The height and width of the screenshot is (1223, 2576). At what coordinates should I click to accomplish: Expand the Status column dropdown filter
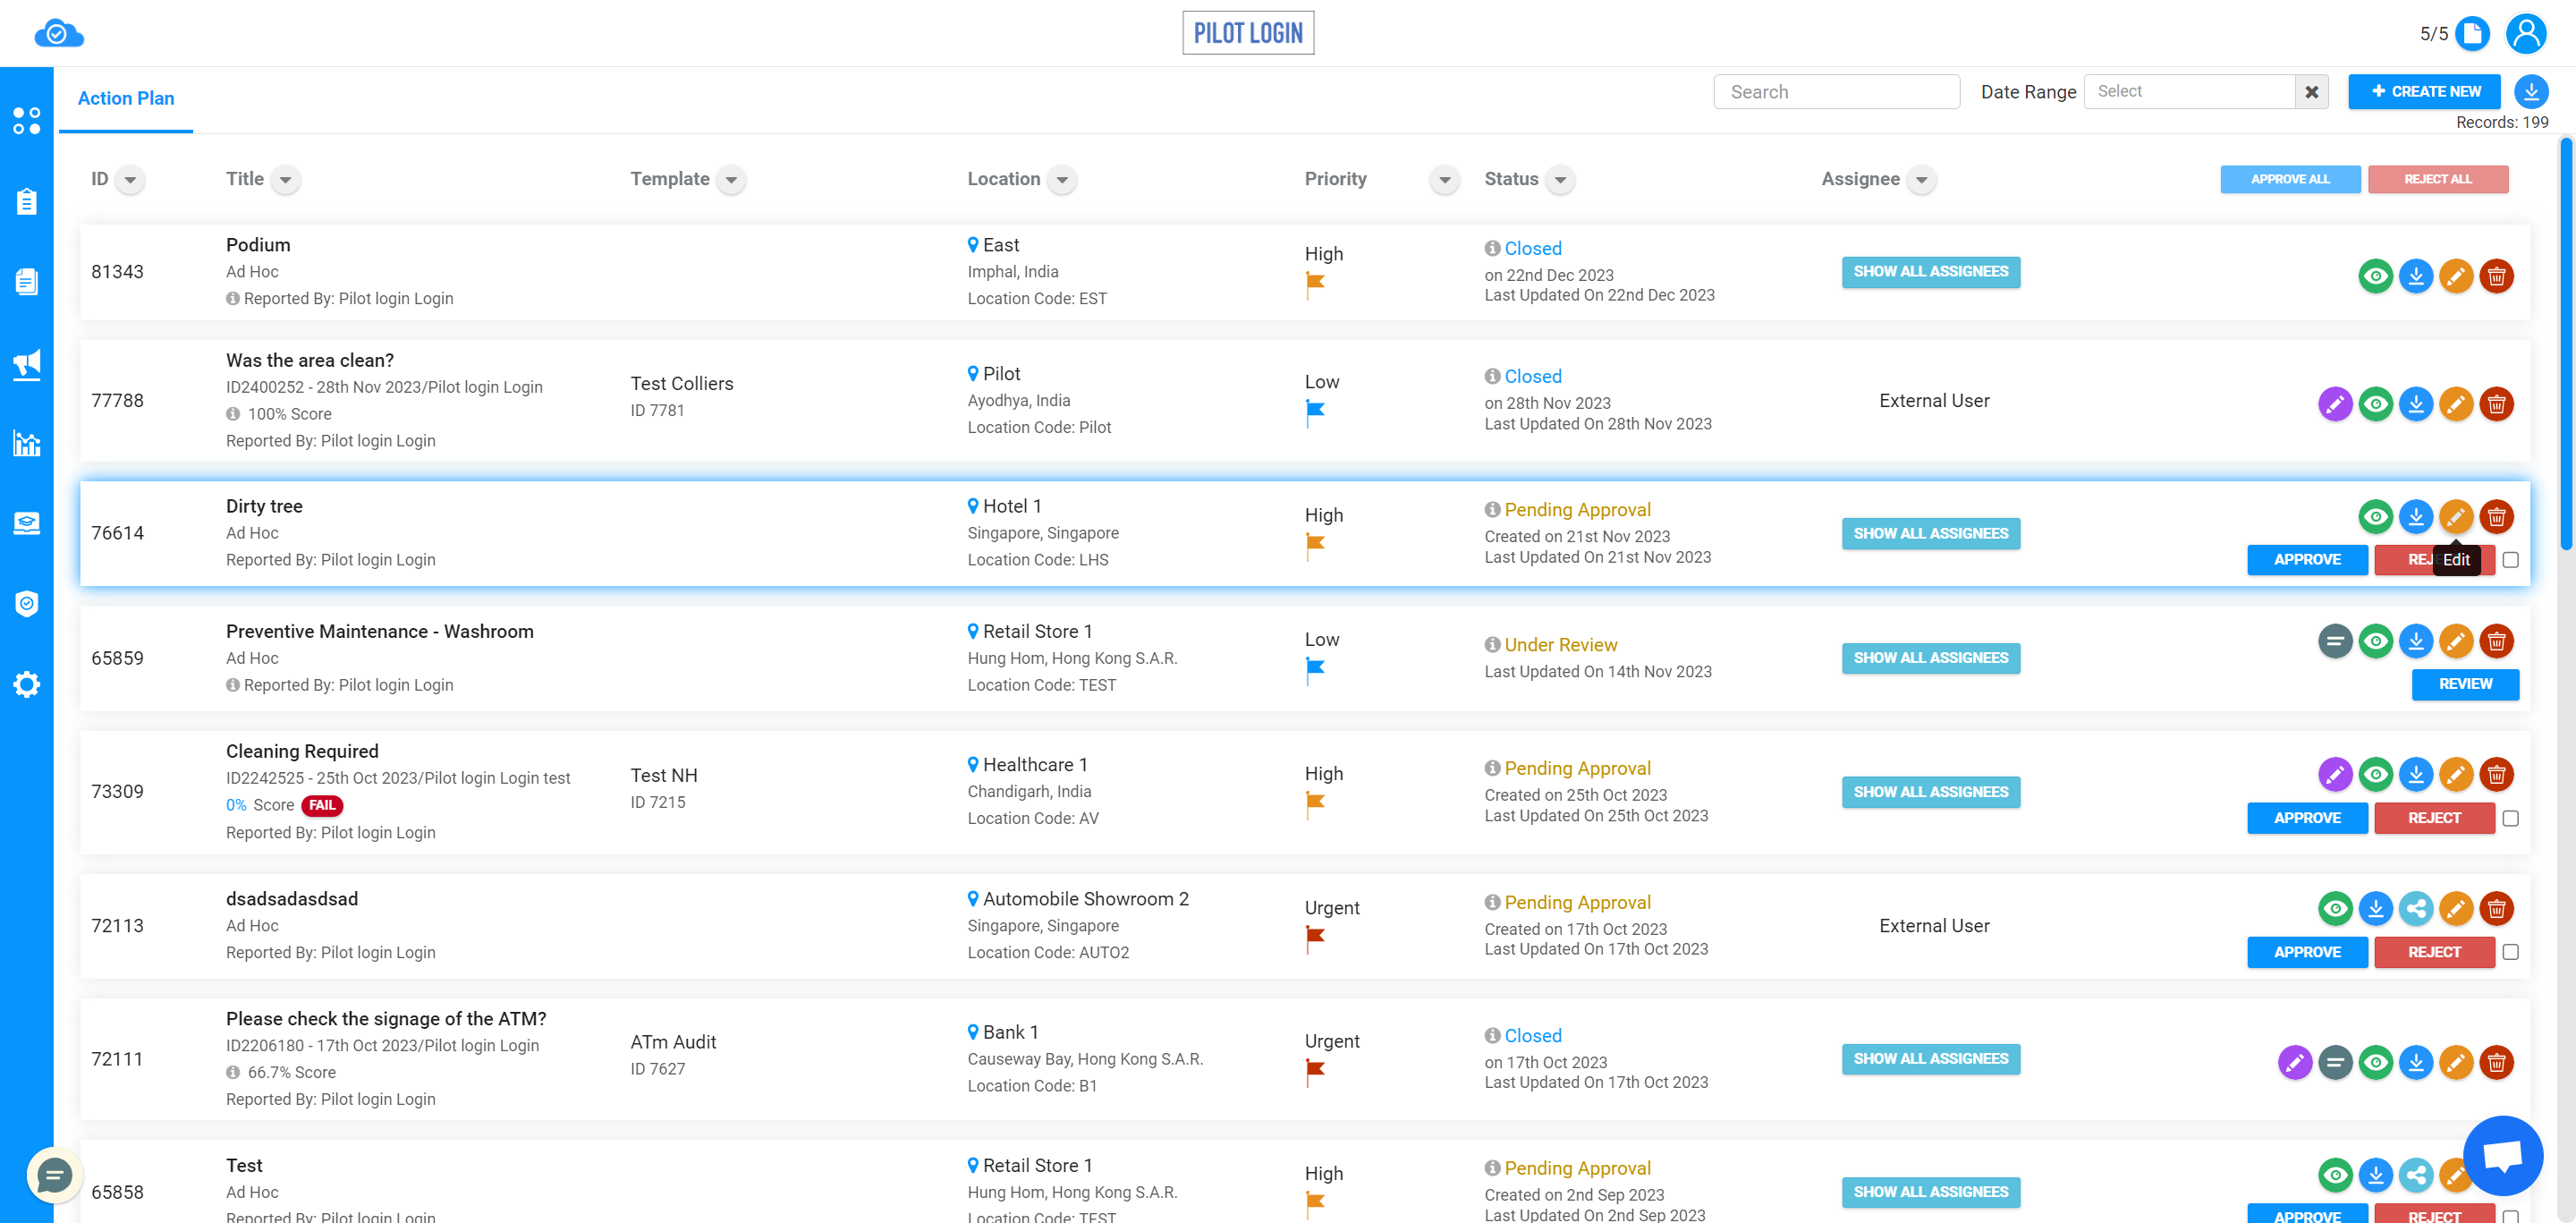(x=1563, y=179)
